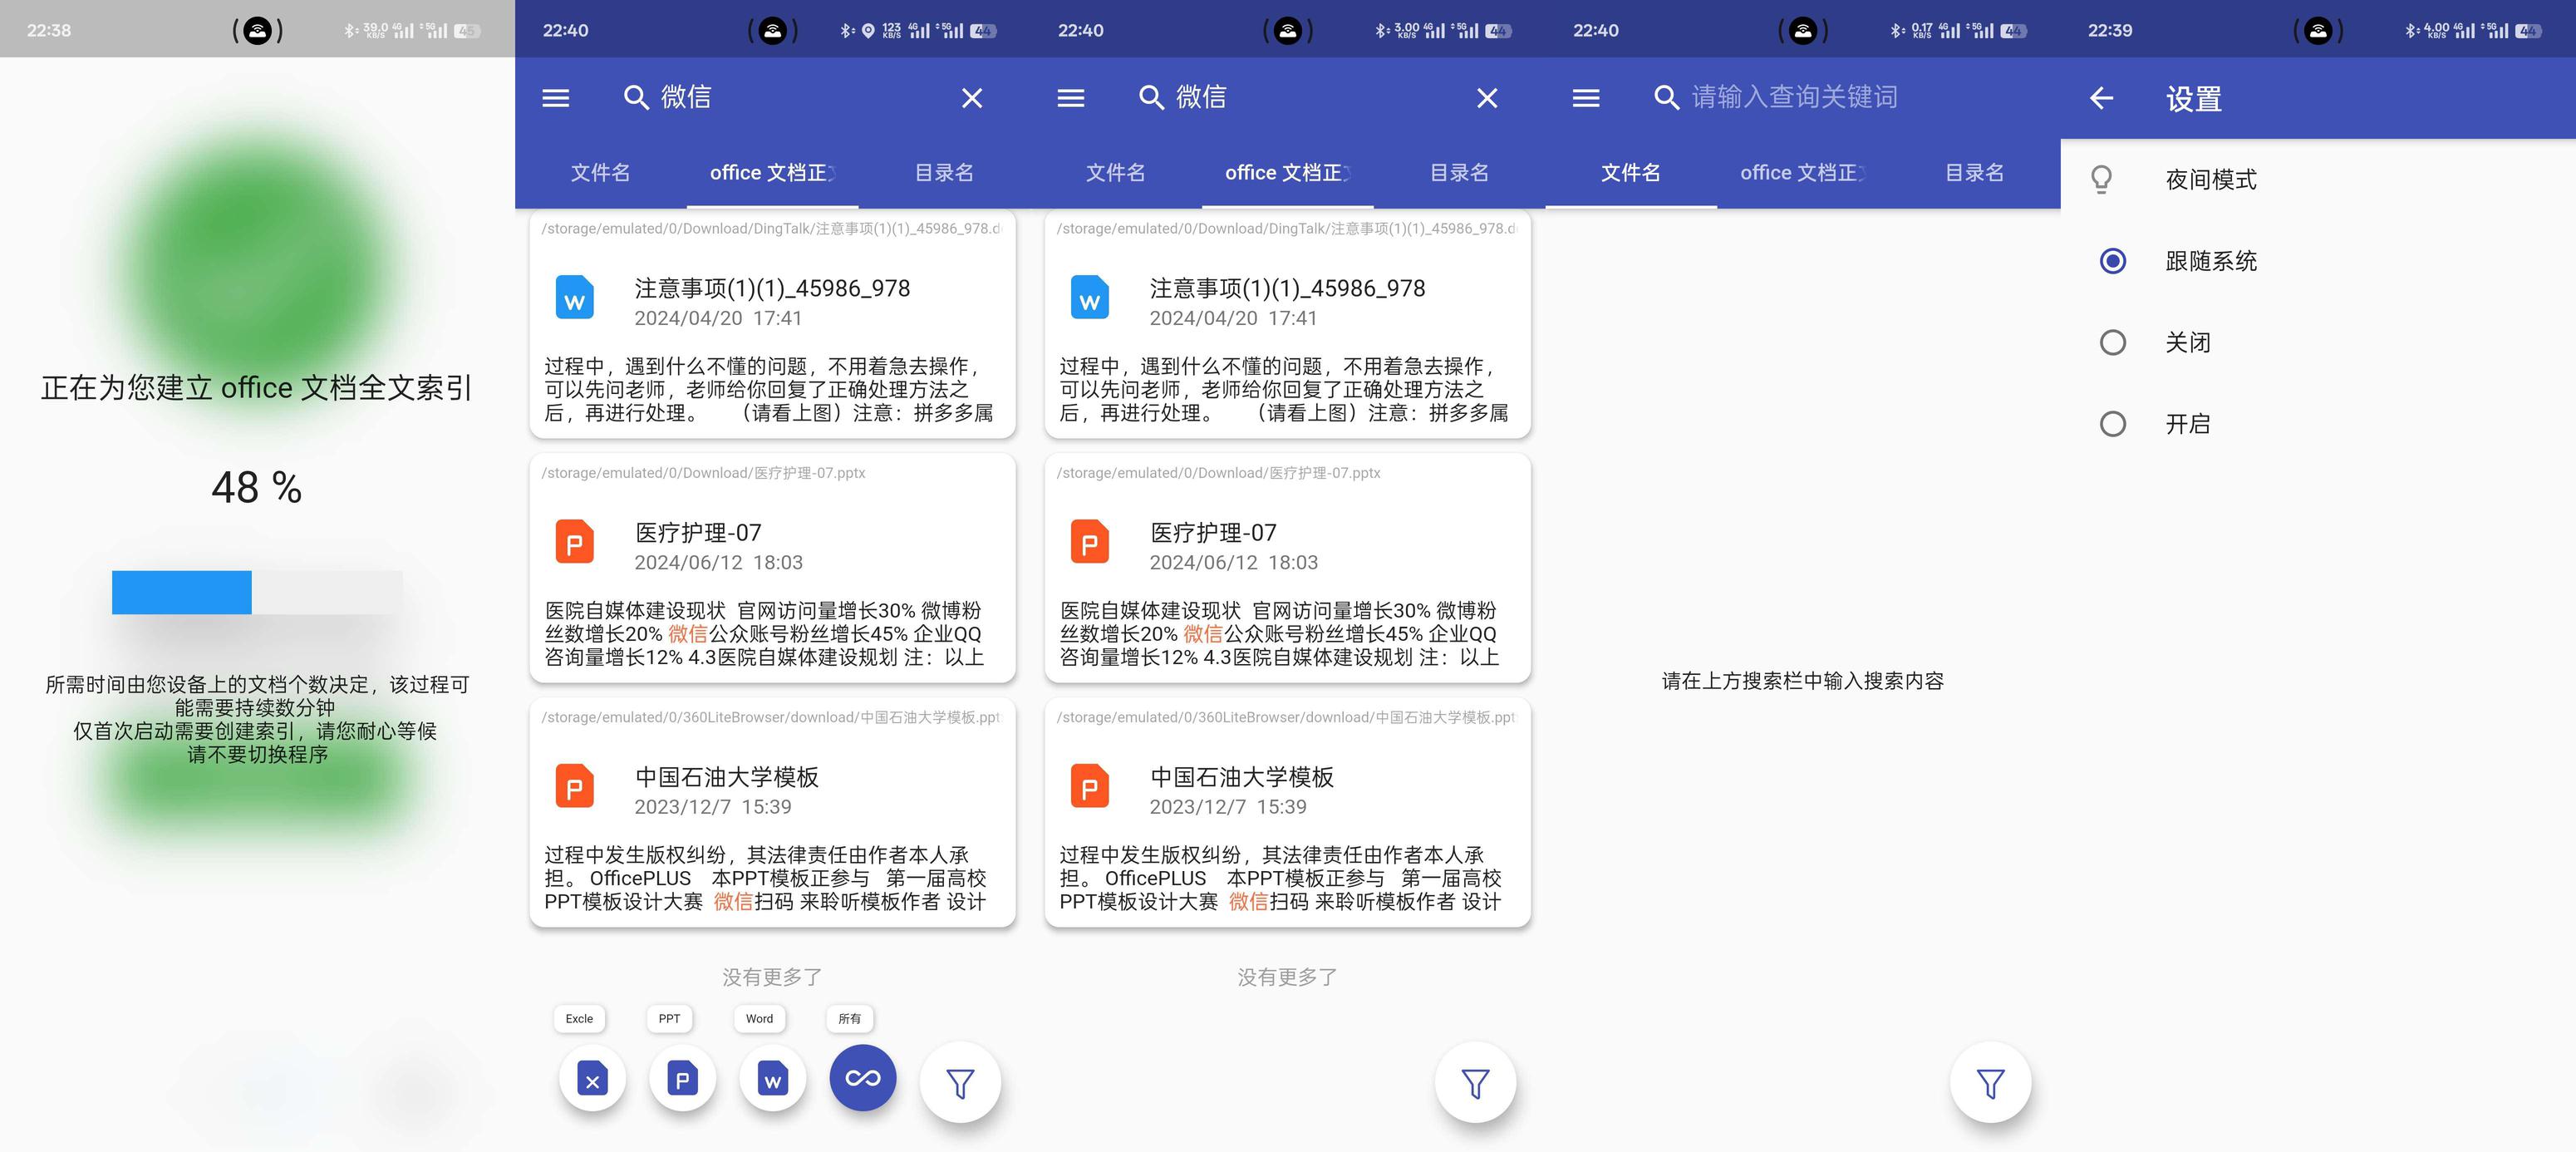Tap the round Word document filter icon
Screen dimensions: 2576x1152
pos(772,1080)
